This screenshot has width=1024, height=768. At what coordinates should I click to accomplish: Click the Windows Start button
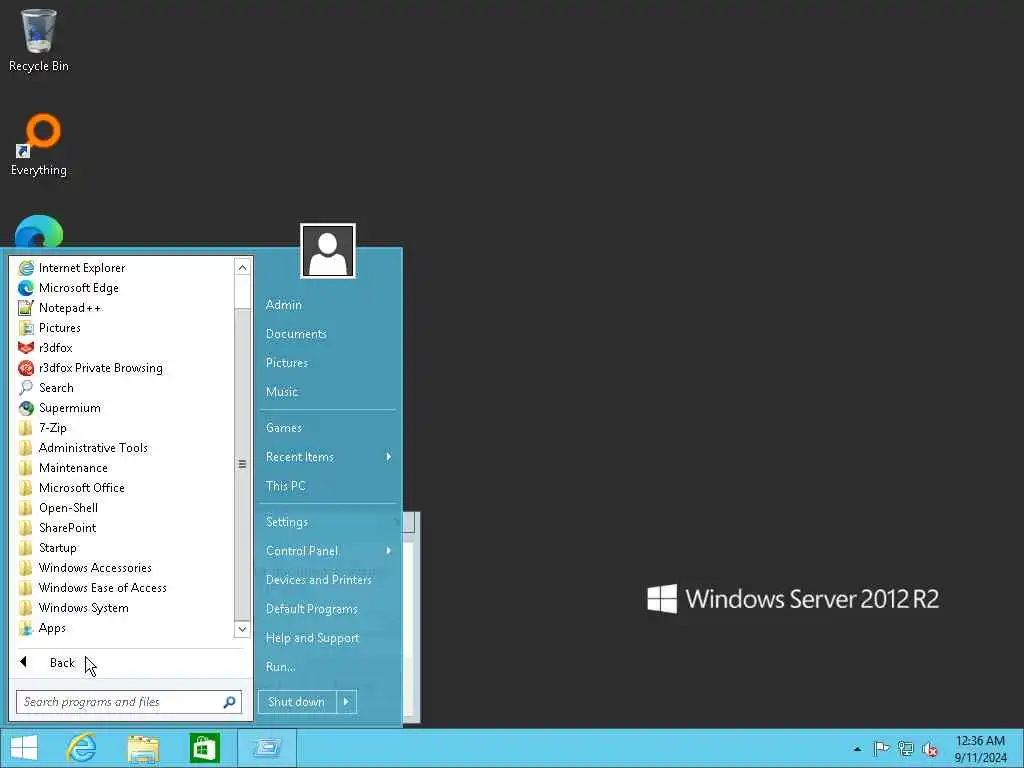coord(24,748)
